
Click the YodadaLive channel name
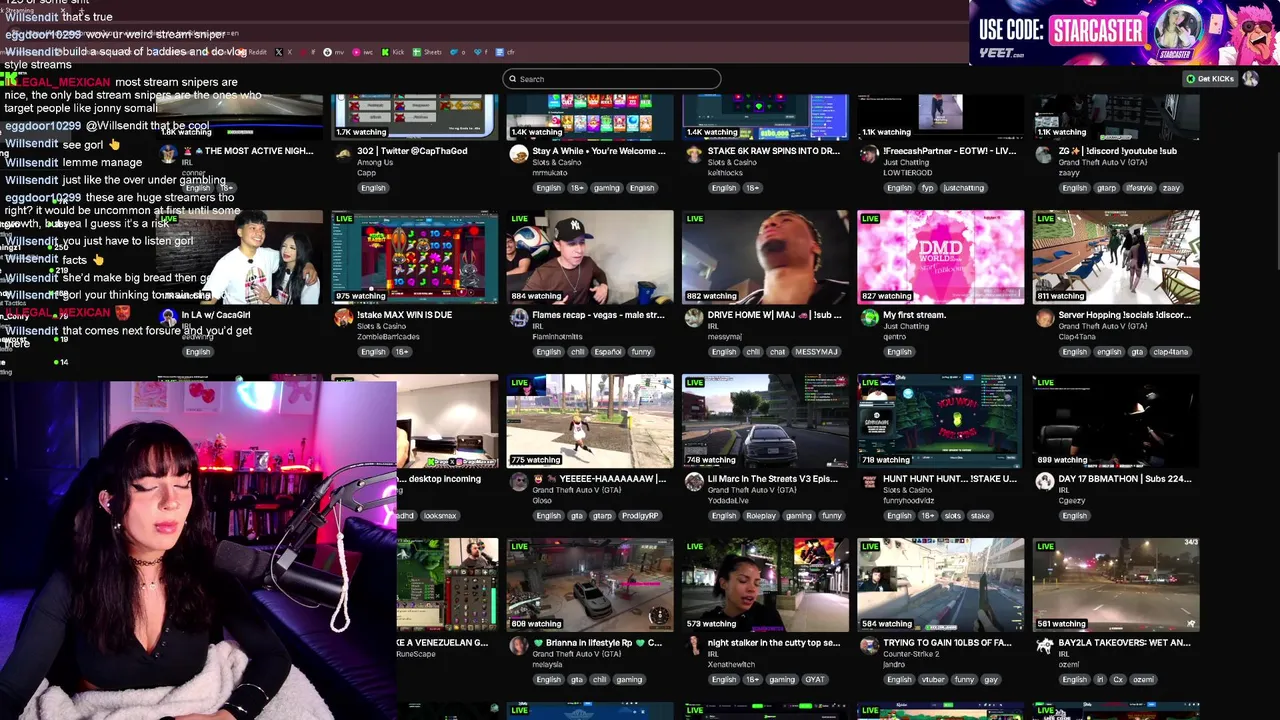coord(728,501)
